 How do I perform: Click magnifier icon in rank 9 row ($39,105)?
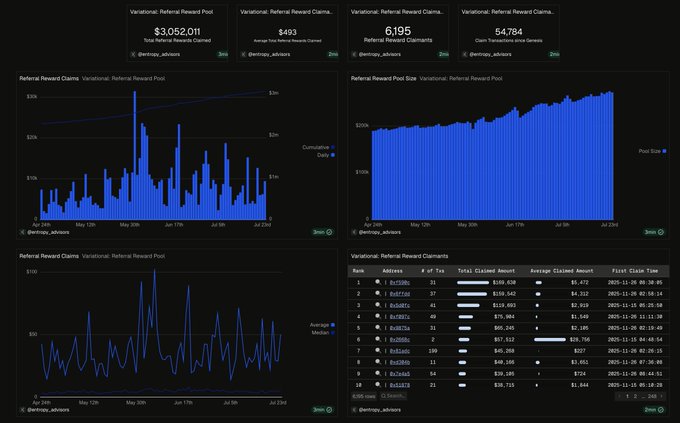378,373
